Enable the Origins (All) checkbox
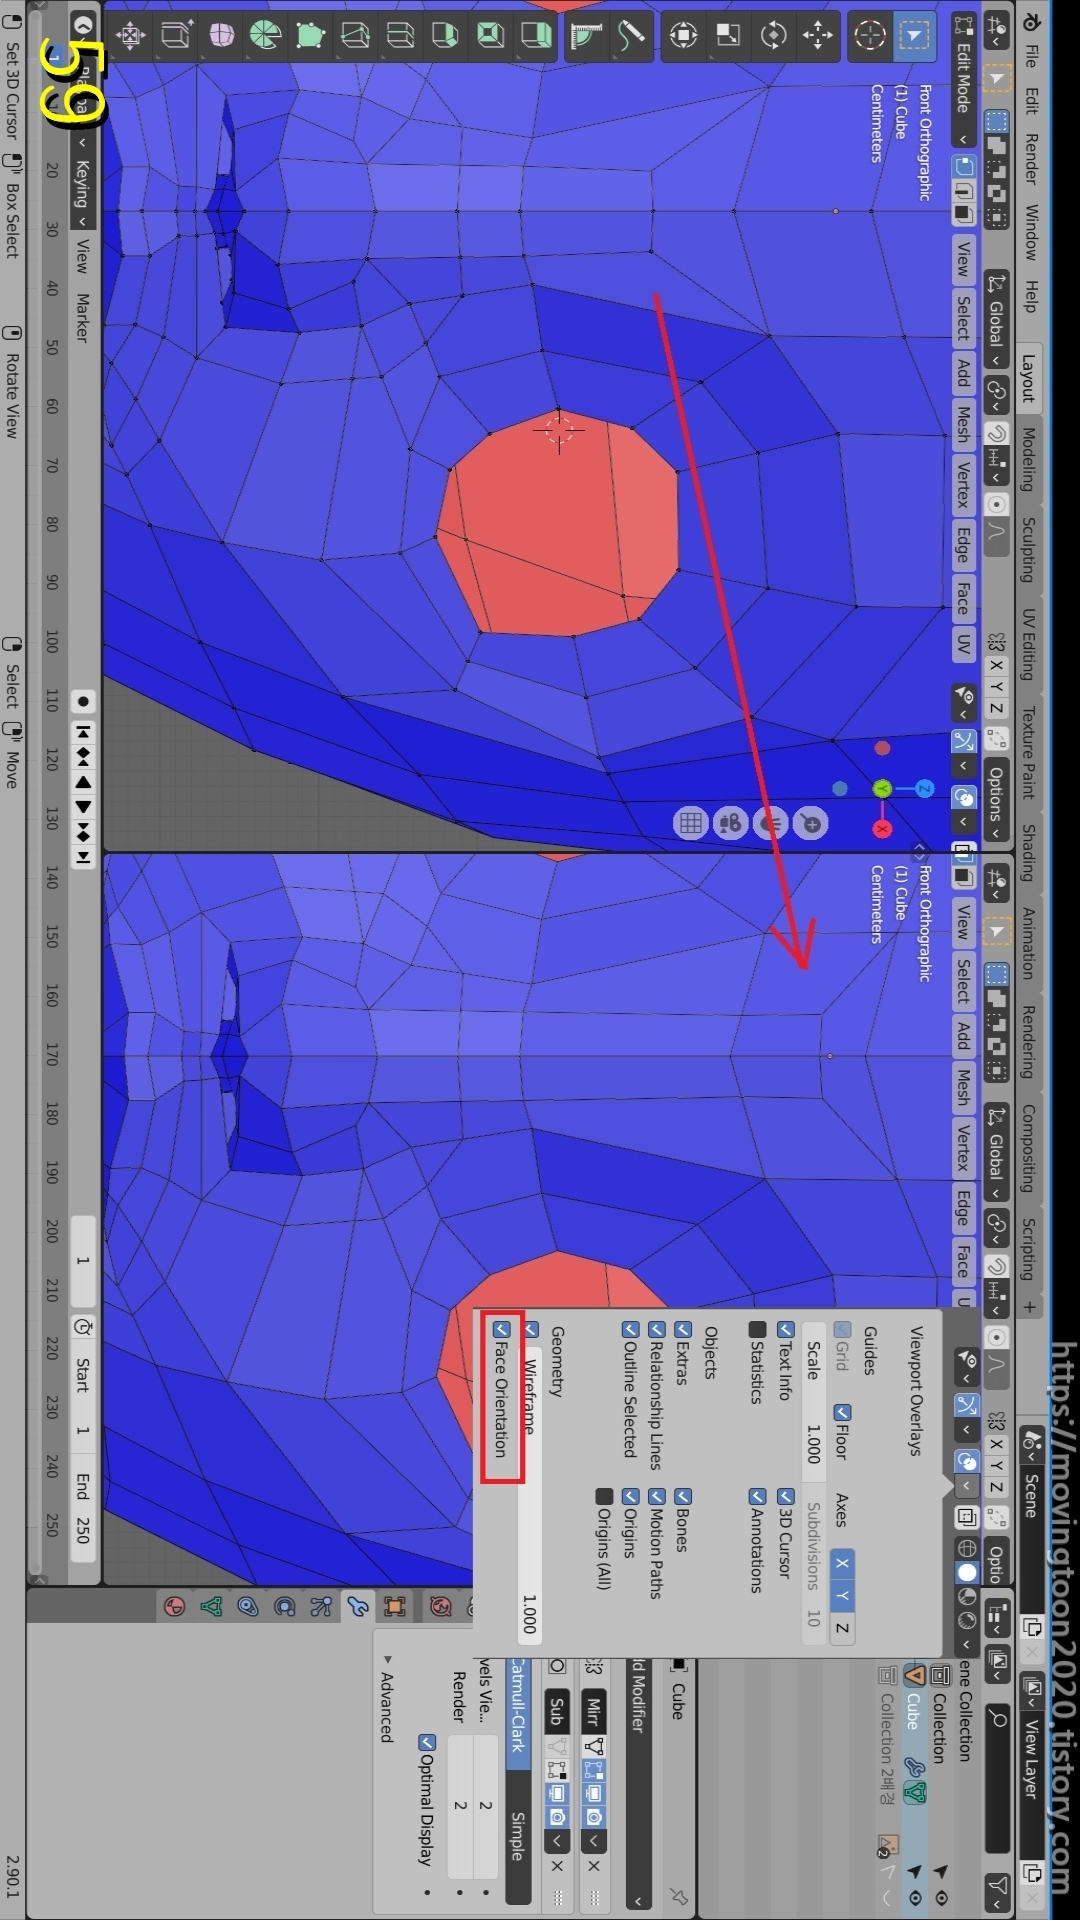Screen dimensions: 1080x1920 coord(604,1496)
